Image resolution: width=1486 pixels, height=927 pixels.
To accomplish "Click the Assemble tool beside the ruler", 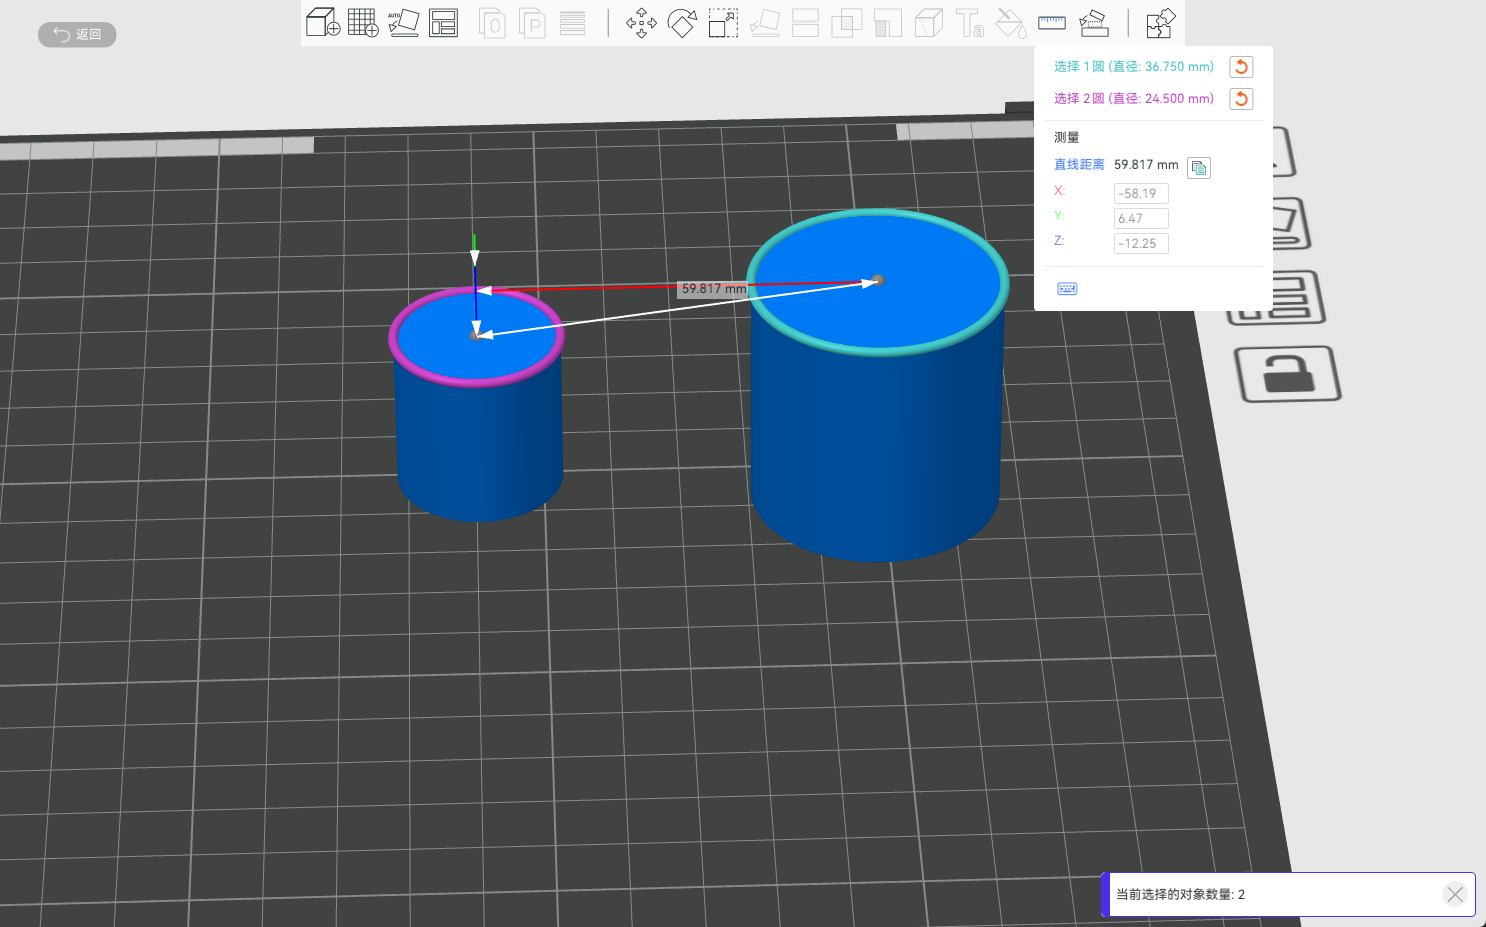I will point(1094,22).
